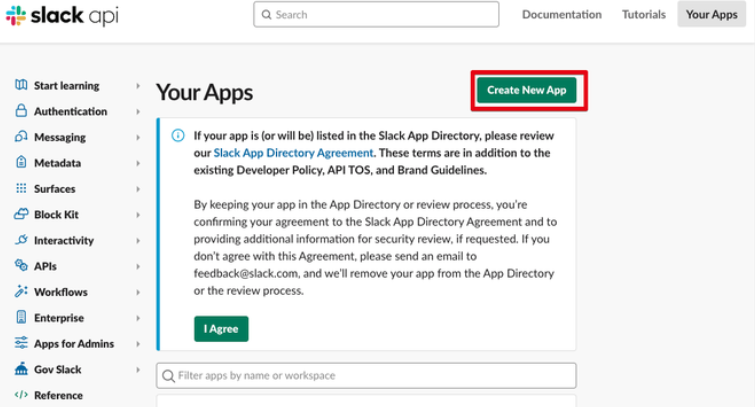
Task: Click the Surfaces grid icon
Action: point(21,188)
